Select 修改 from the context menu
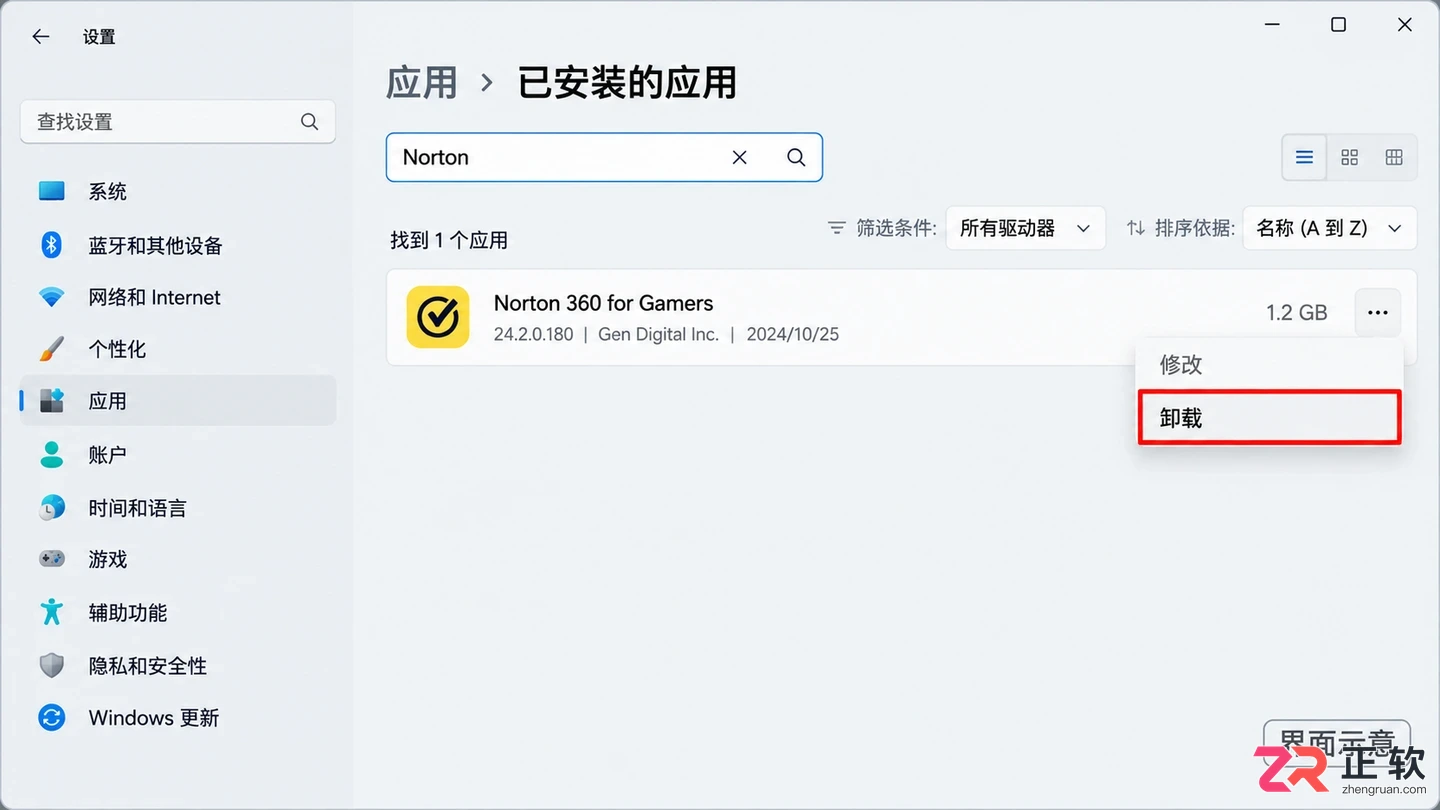Image resolution: width=1440 pixels, height=810 pixels. tap(1270, 365)
